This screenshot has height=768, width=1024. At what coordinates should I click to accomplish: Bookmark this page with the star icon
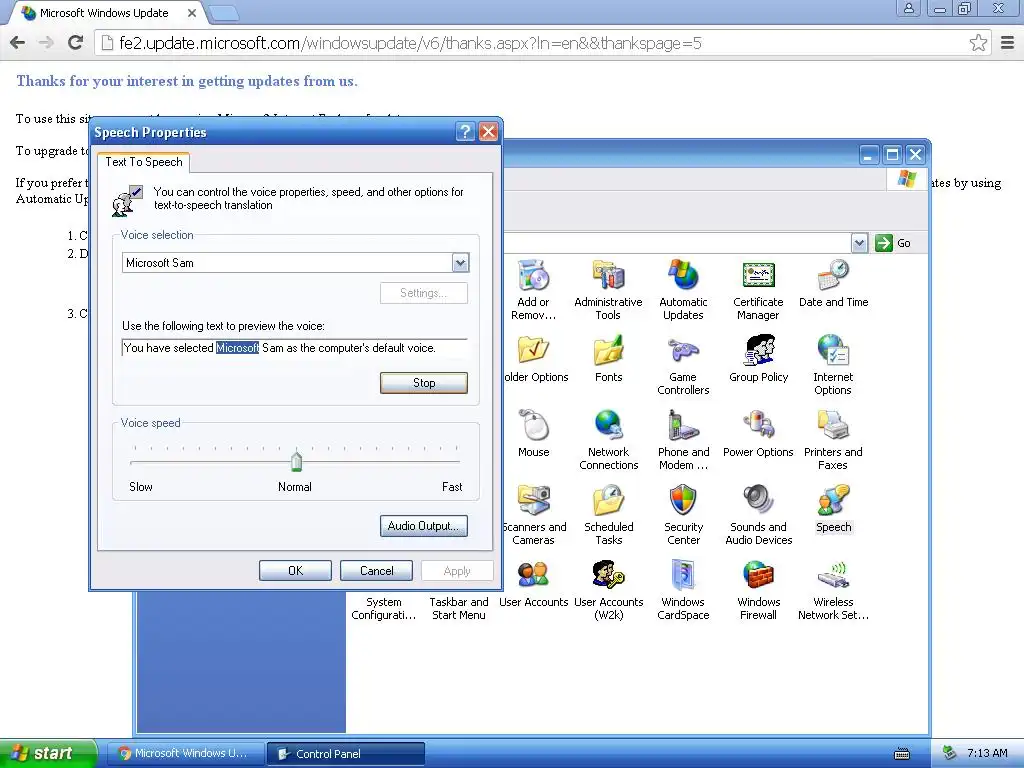pyautogui.click(x=978, y=43)
